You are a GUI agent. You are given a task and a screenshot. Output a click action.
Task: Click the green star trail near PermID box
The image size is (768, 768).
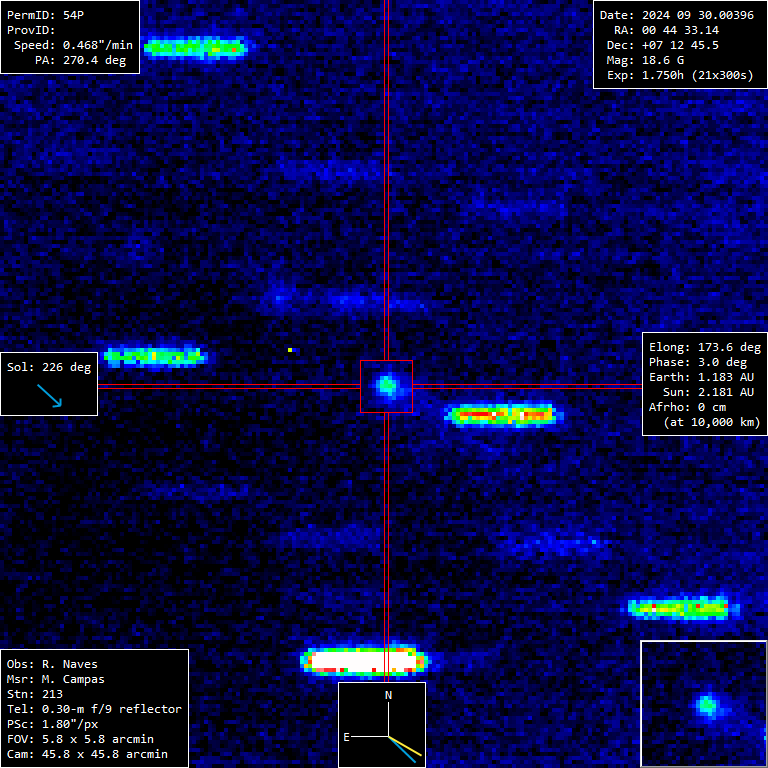tap(195, 48)
